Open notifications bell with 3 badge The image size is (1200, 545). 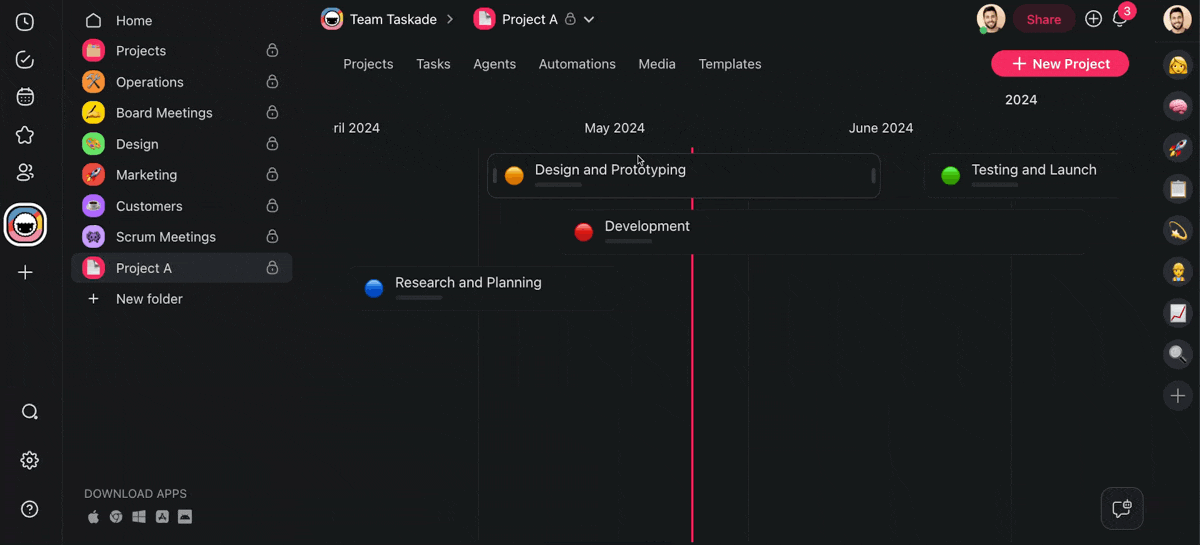[1120, 18]
